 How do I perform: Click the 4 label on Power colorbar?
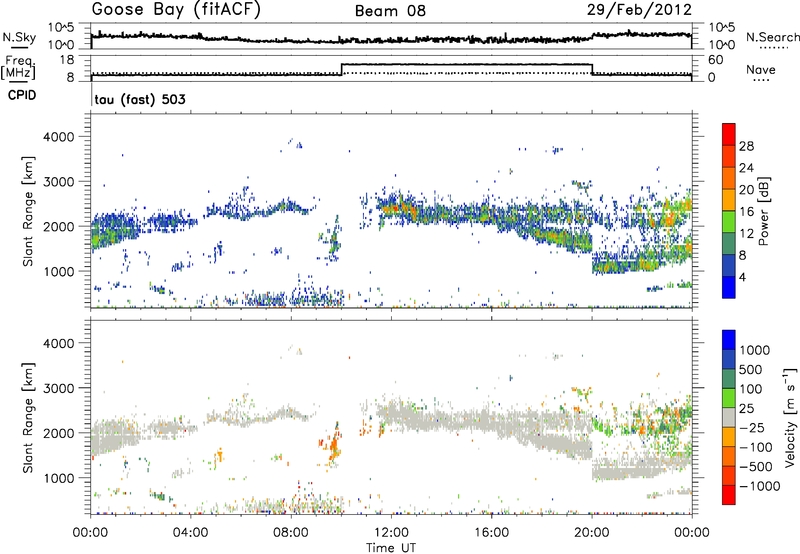(x=743, y=277)
